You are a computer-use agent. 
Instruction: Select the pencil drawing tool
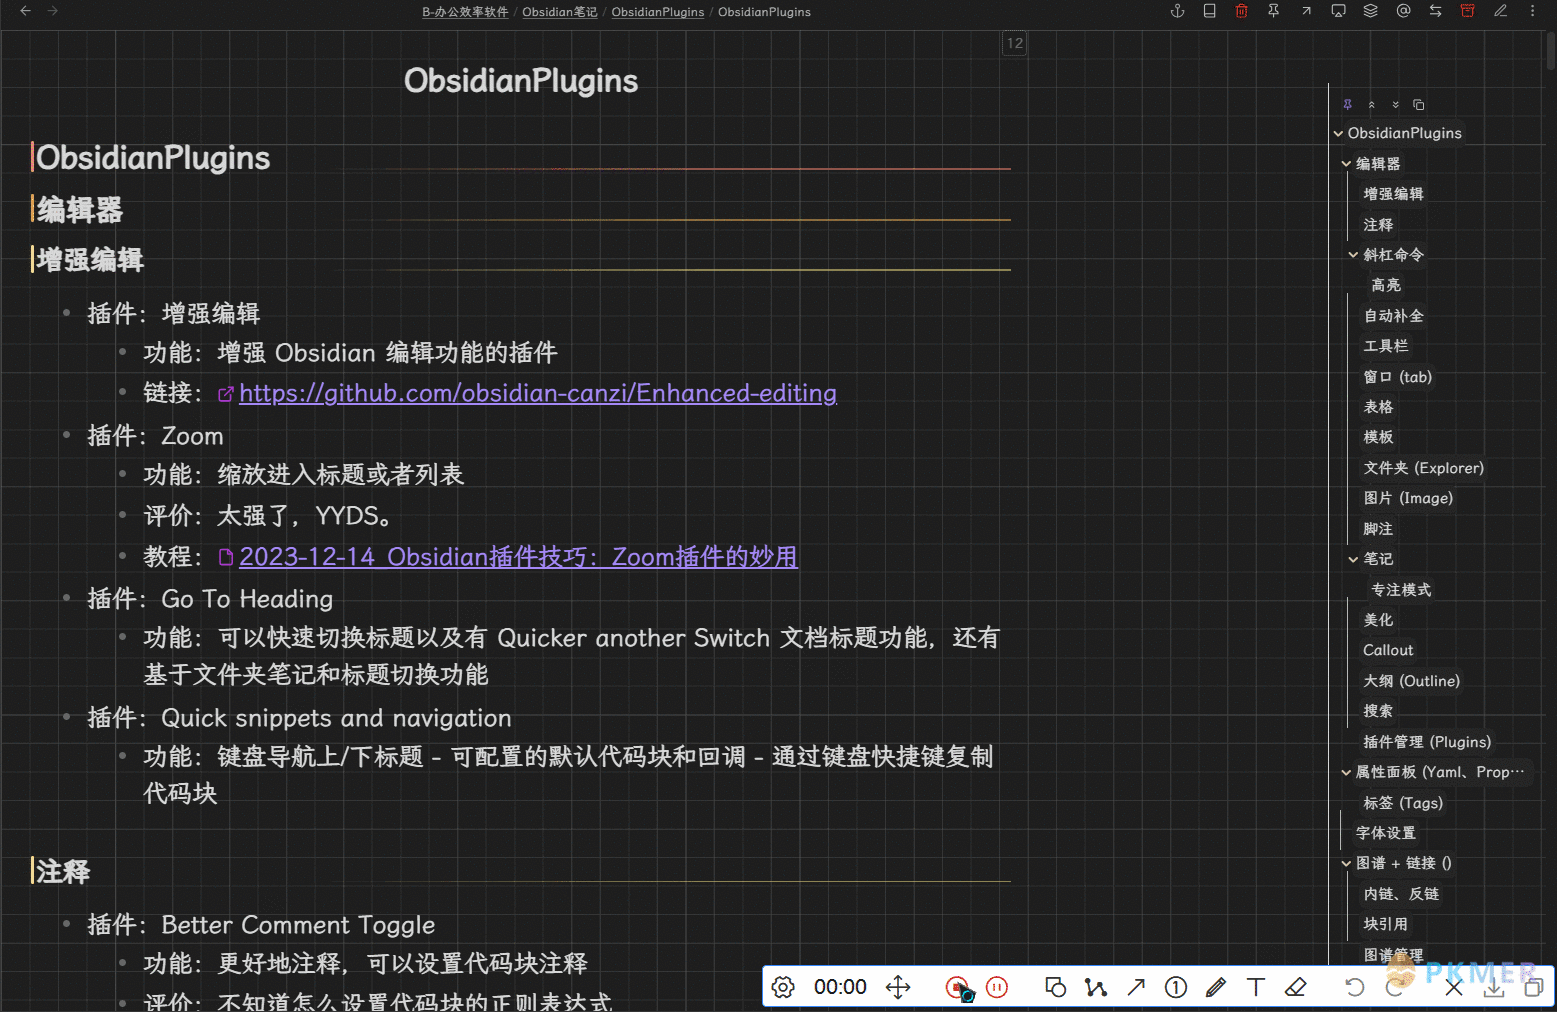click(1216, 987)
